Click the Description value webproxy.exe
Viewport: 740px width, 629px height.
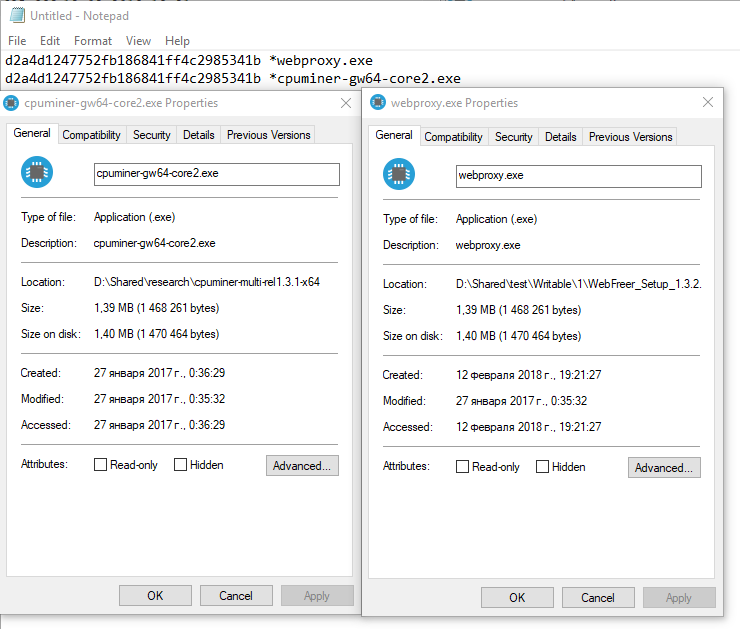[x=488, y=245]
